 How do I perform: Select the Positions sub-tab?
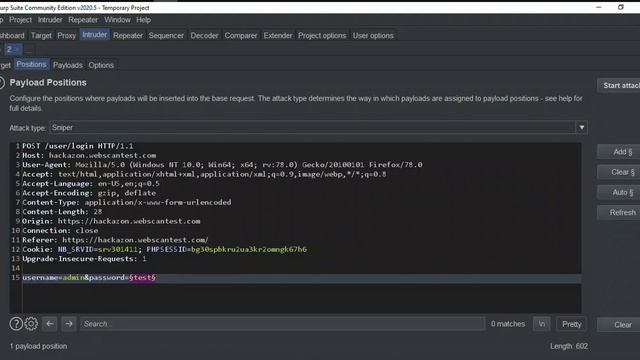point(31,64)
